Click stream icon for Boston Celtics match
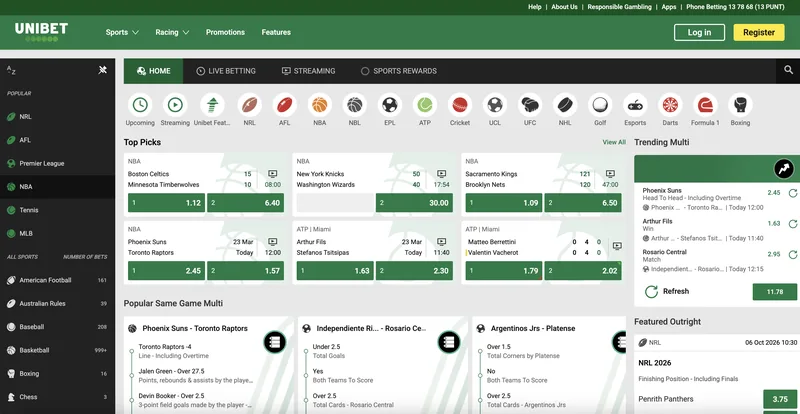Screen dimensions: 800x414 pyautogui.click(x=272, y=174)
